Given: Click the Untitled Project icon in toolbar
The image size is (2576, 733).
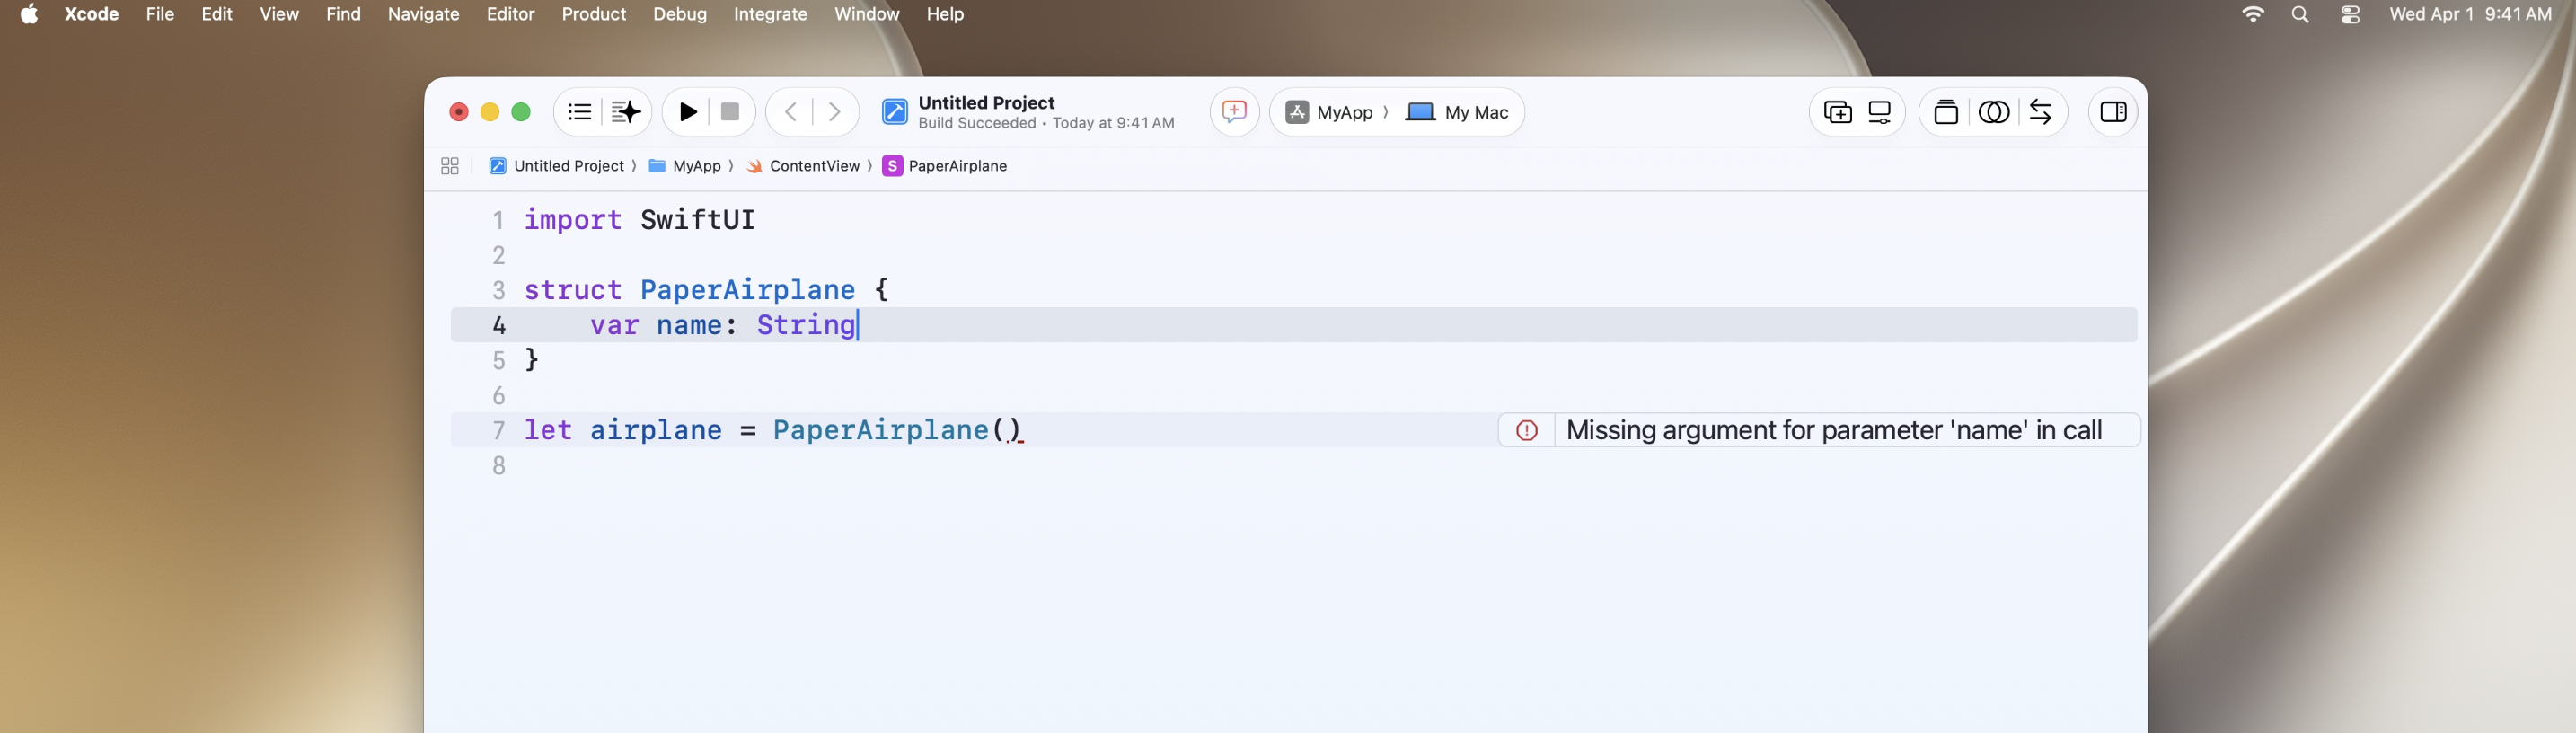Looking at the screenshot, I should click(x=895, y=112).
